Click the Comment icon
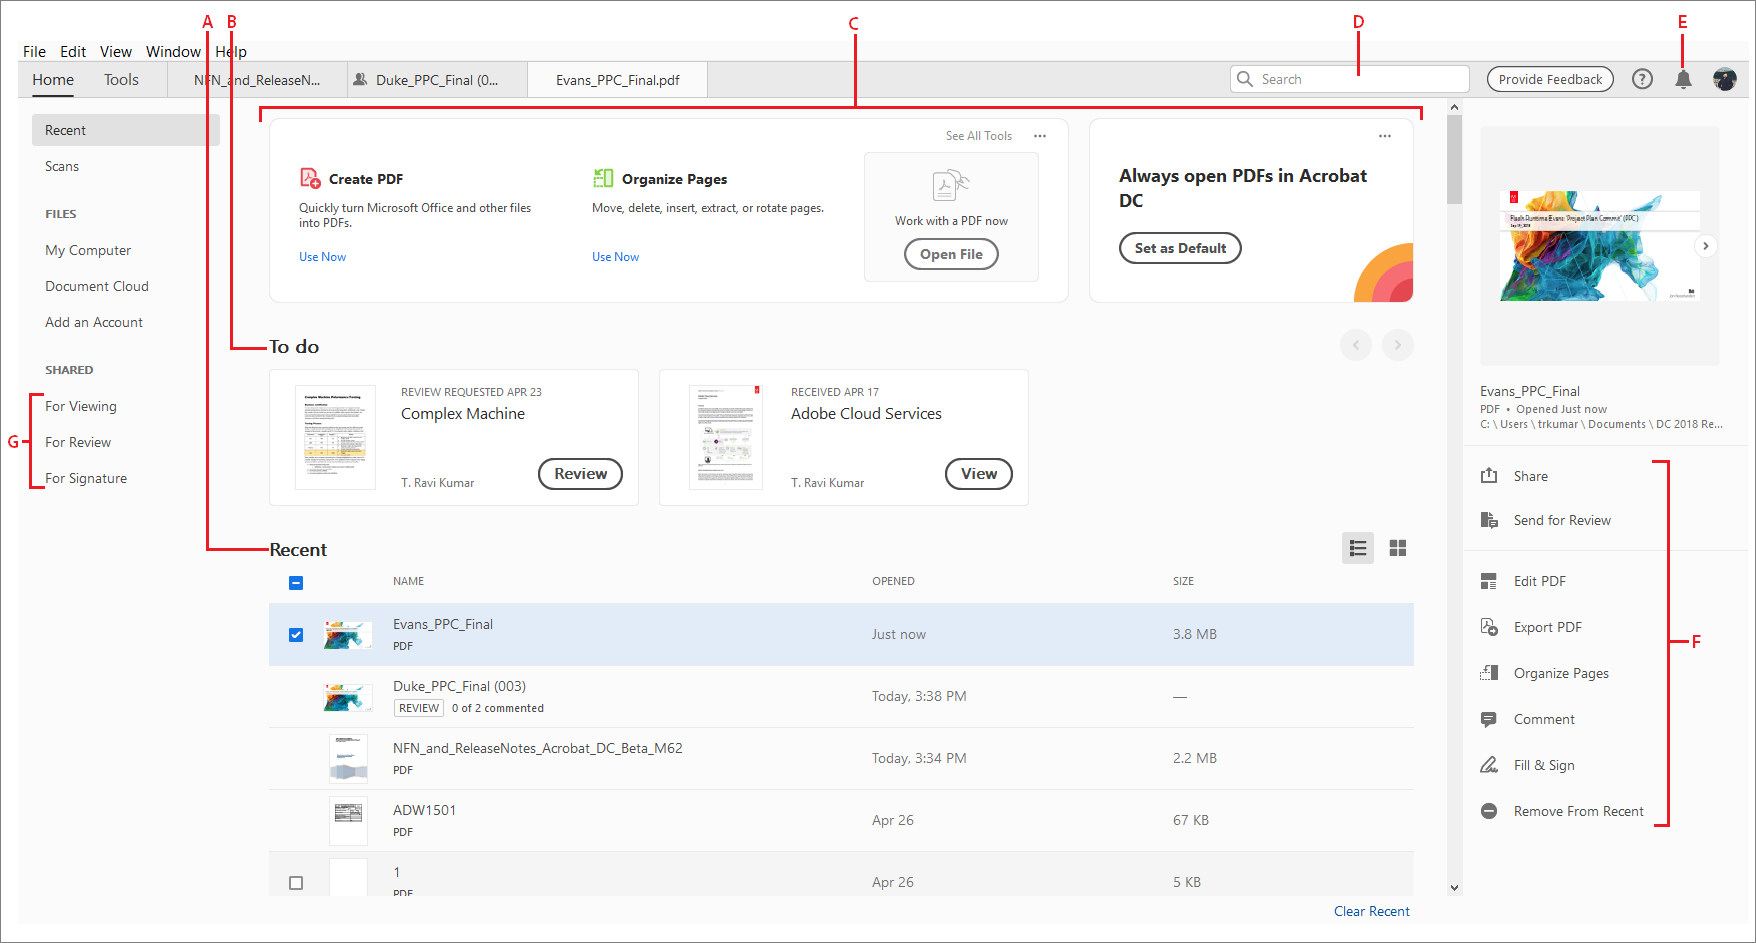 1489,719
